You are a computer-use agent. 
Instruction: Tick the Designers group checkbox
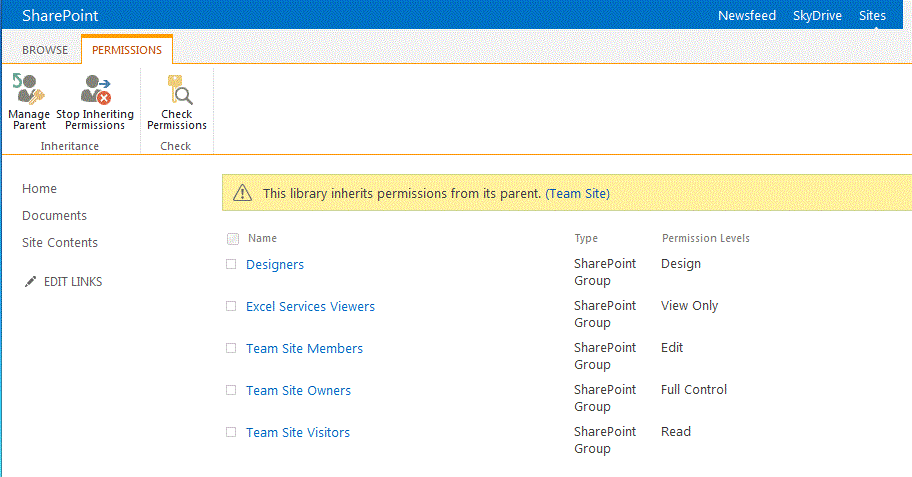(231, 264)
